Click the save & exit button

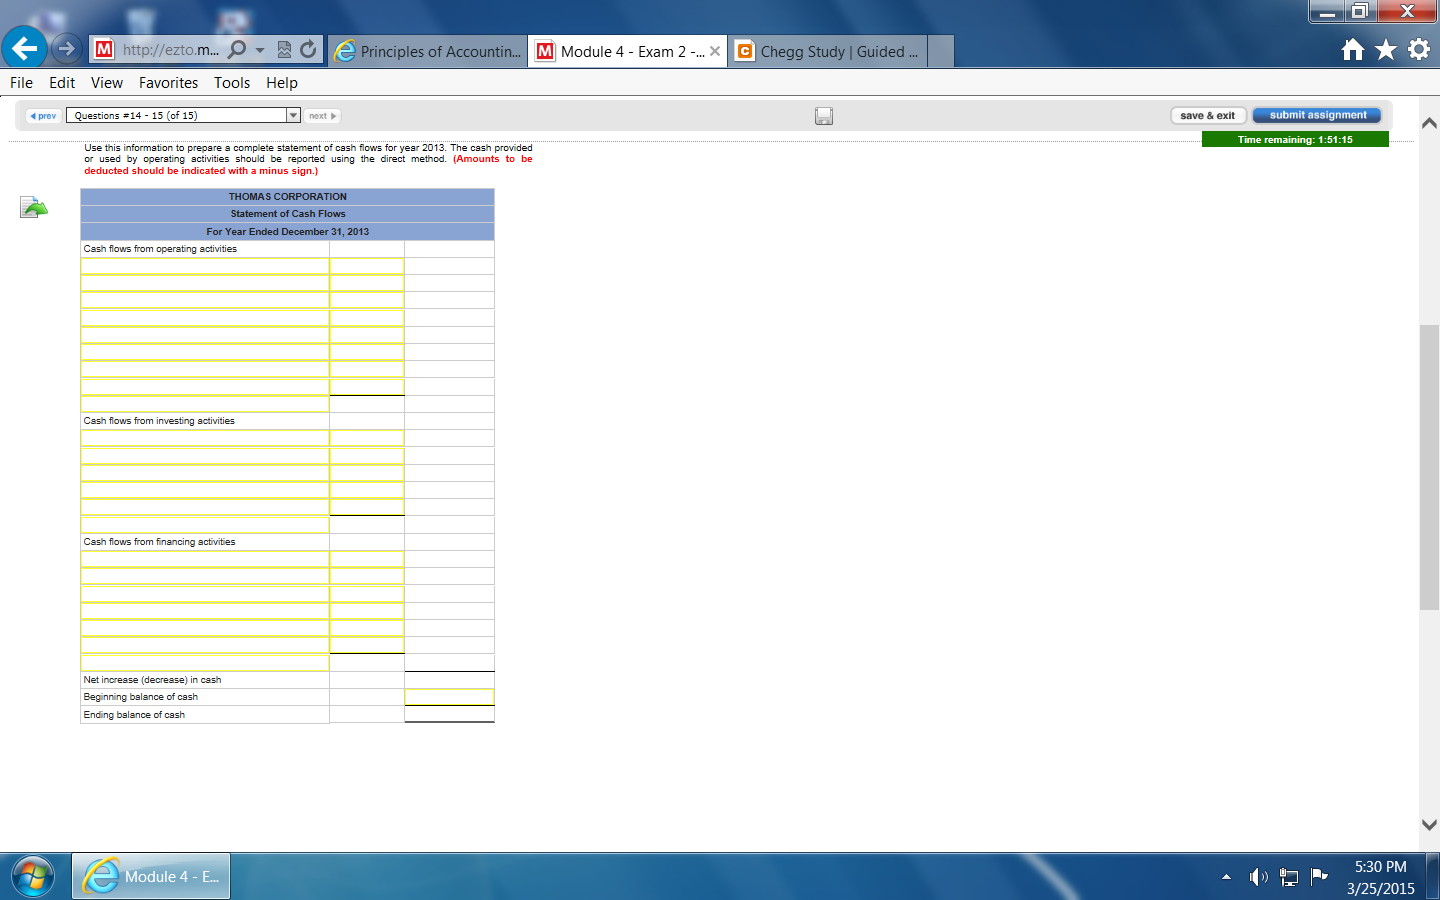pyautogui.click(x=1207, y=114)
